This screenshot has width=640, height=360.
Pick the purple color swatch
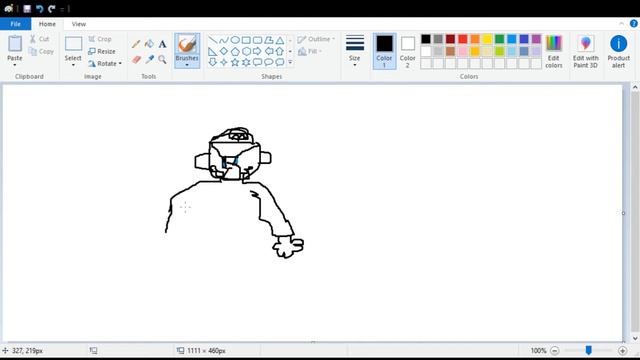click(x=536, y=39)
